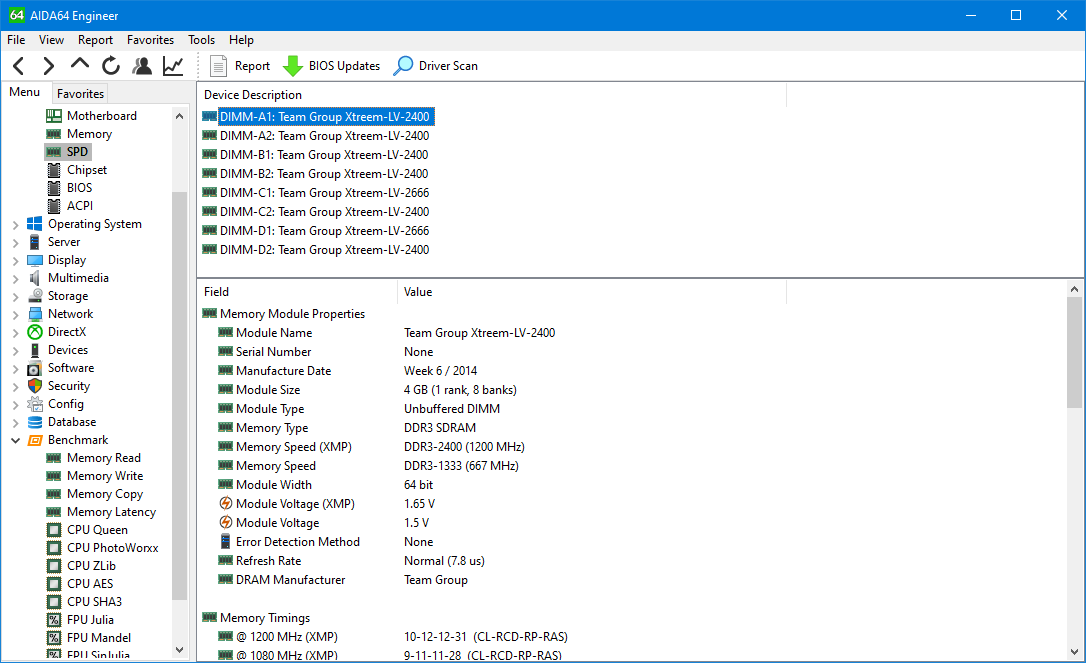Select the ACPI tree item

(x=80, y=206)
